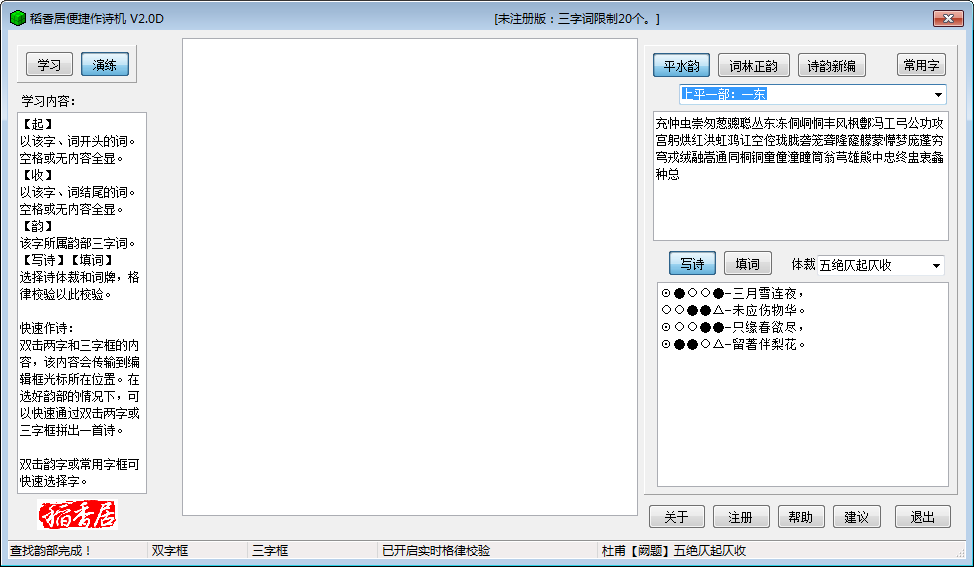
Task: Click the 【写诗】【填词】 heading text
Action: 67,260
